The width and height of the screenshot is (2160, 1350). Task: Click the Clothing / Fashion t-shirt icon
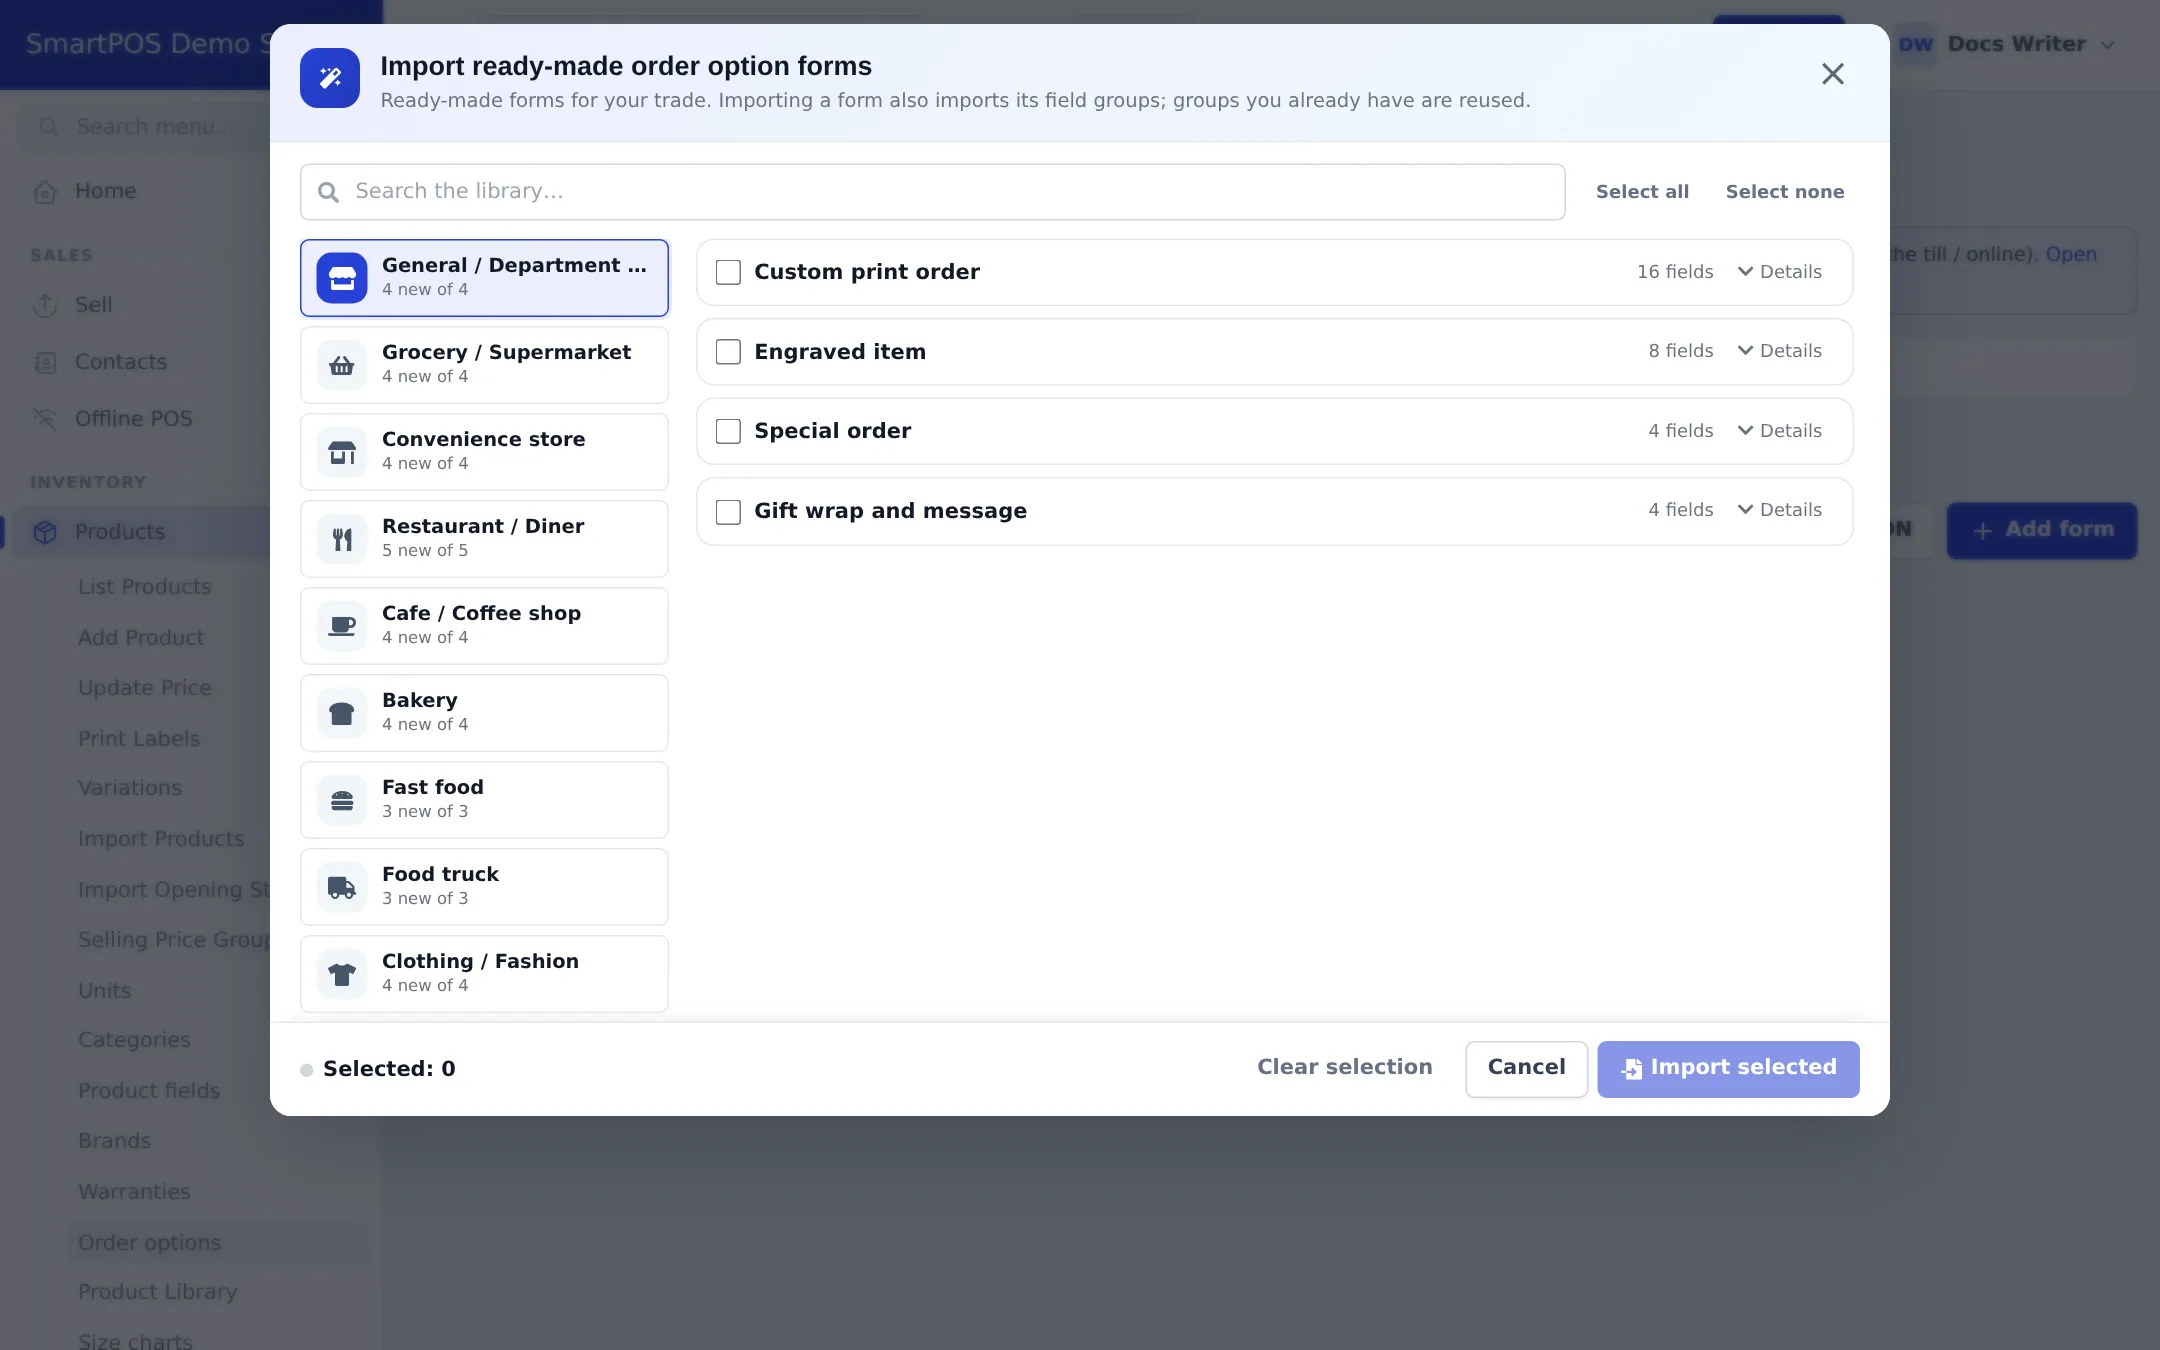click(342, 974)
